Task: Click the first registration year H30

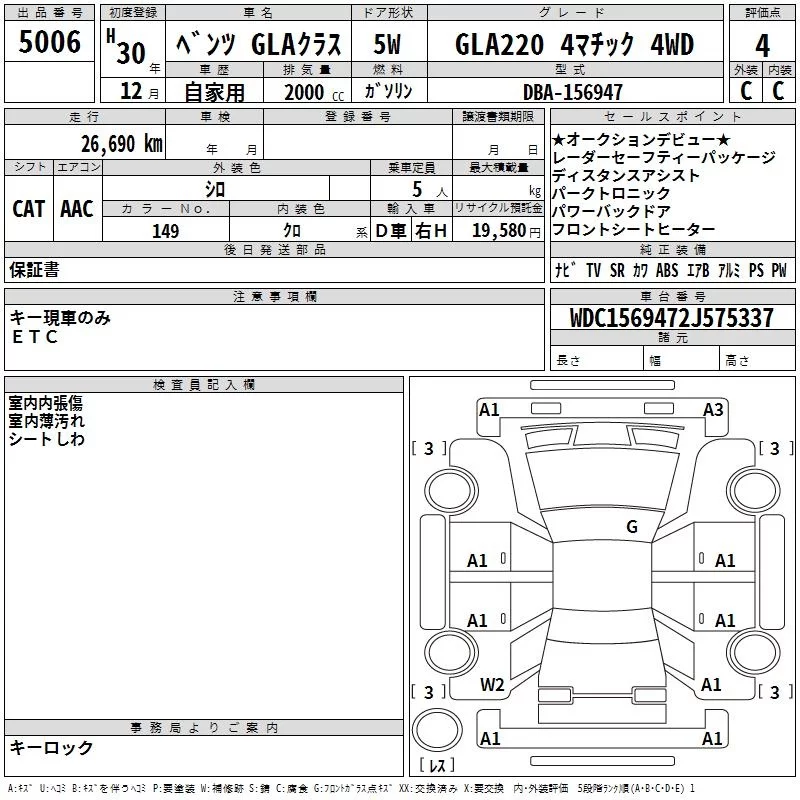Action: pos(126,47)
